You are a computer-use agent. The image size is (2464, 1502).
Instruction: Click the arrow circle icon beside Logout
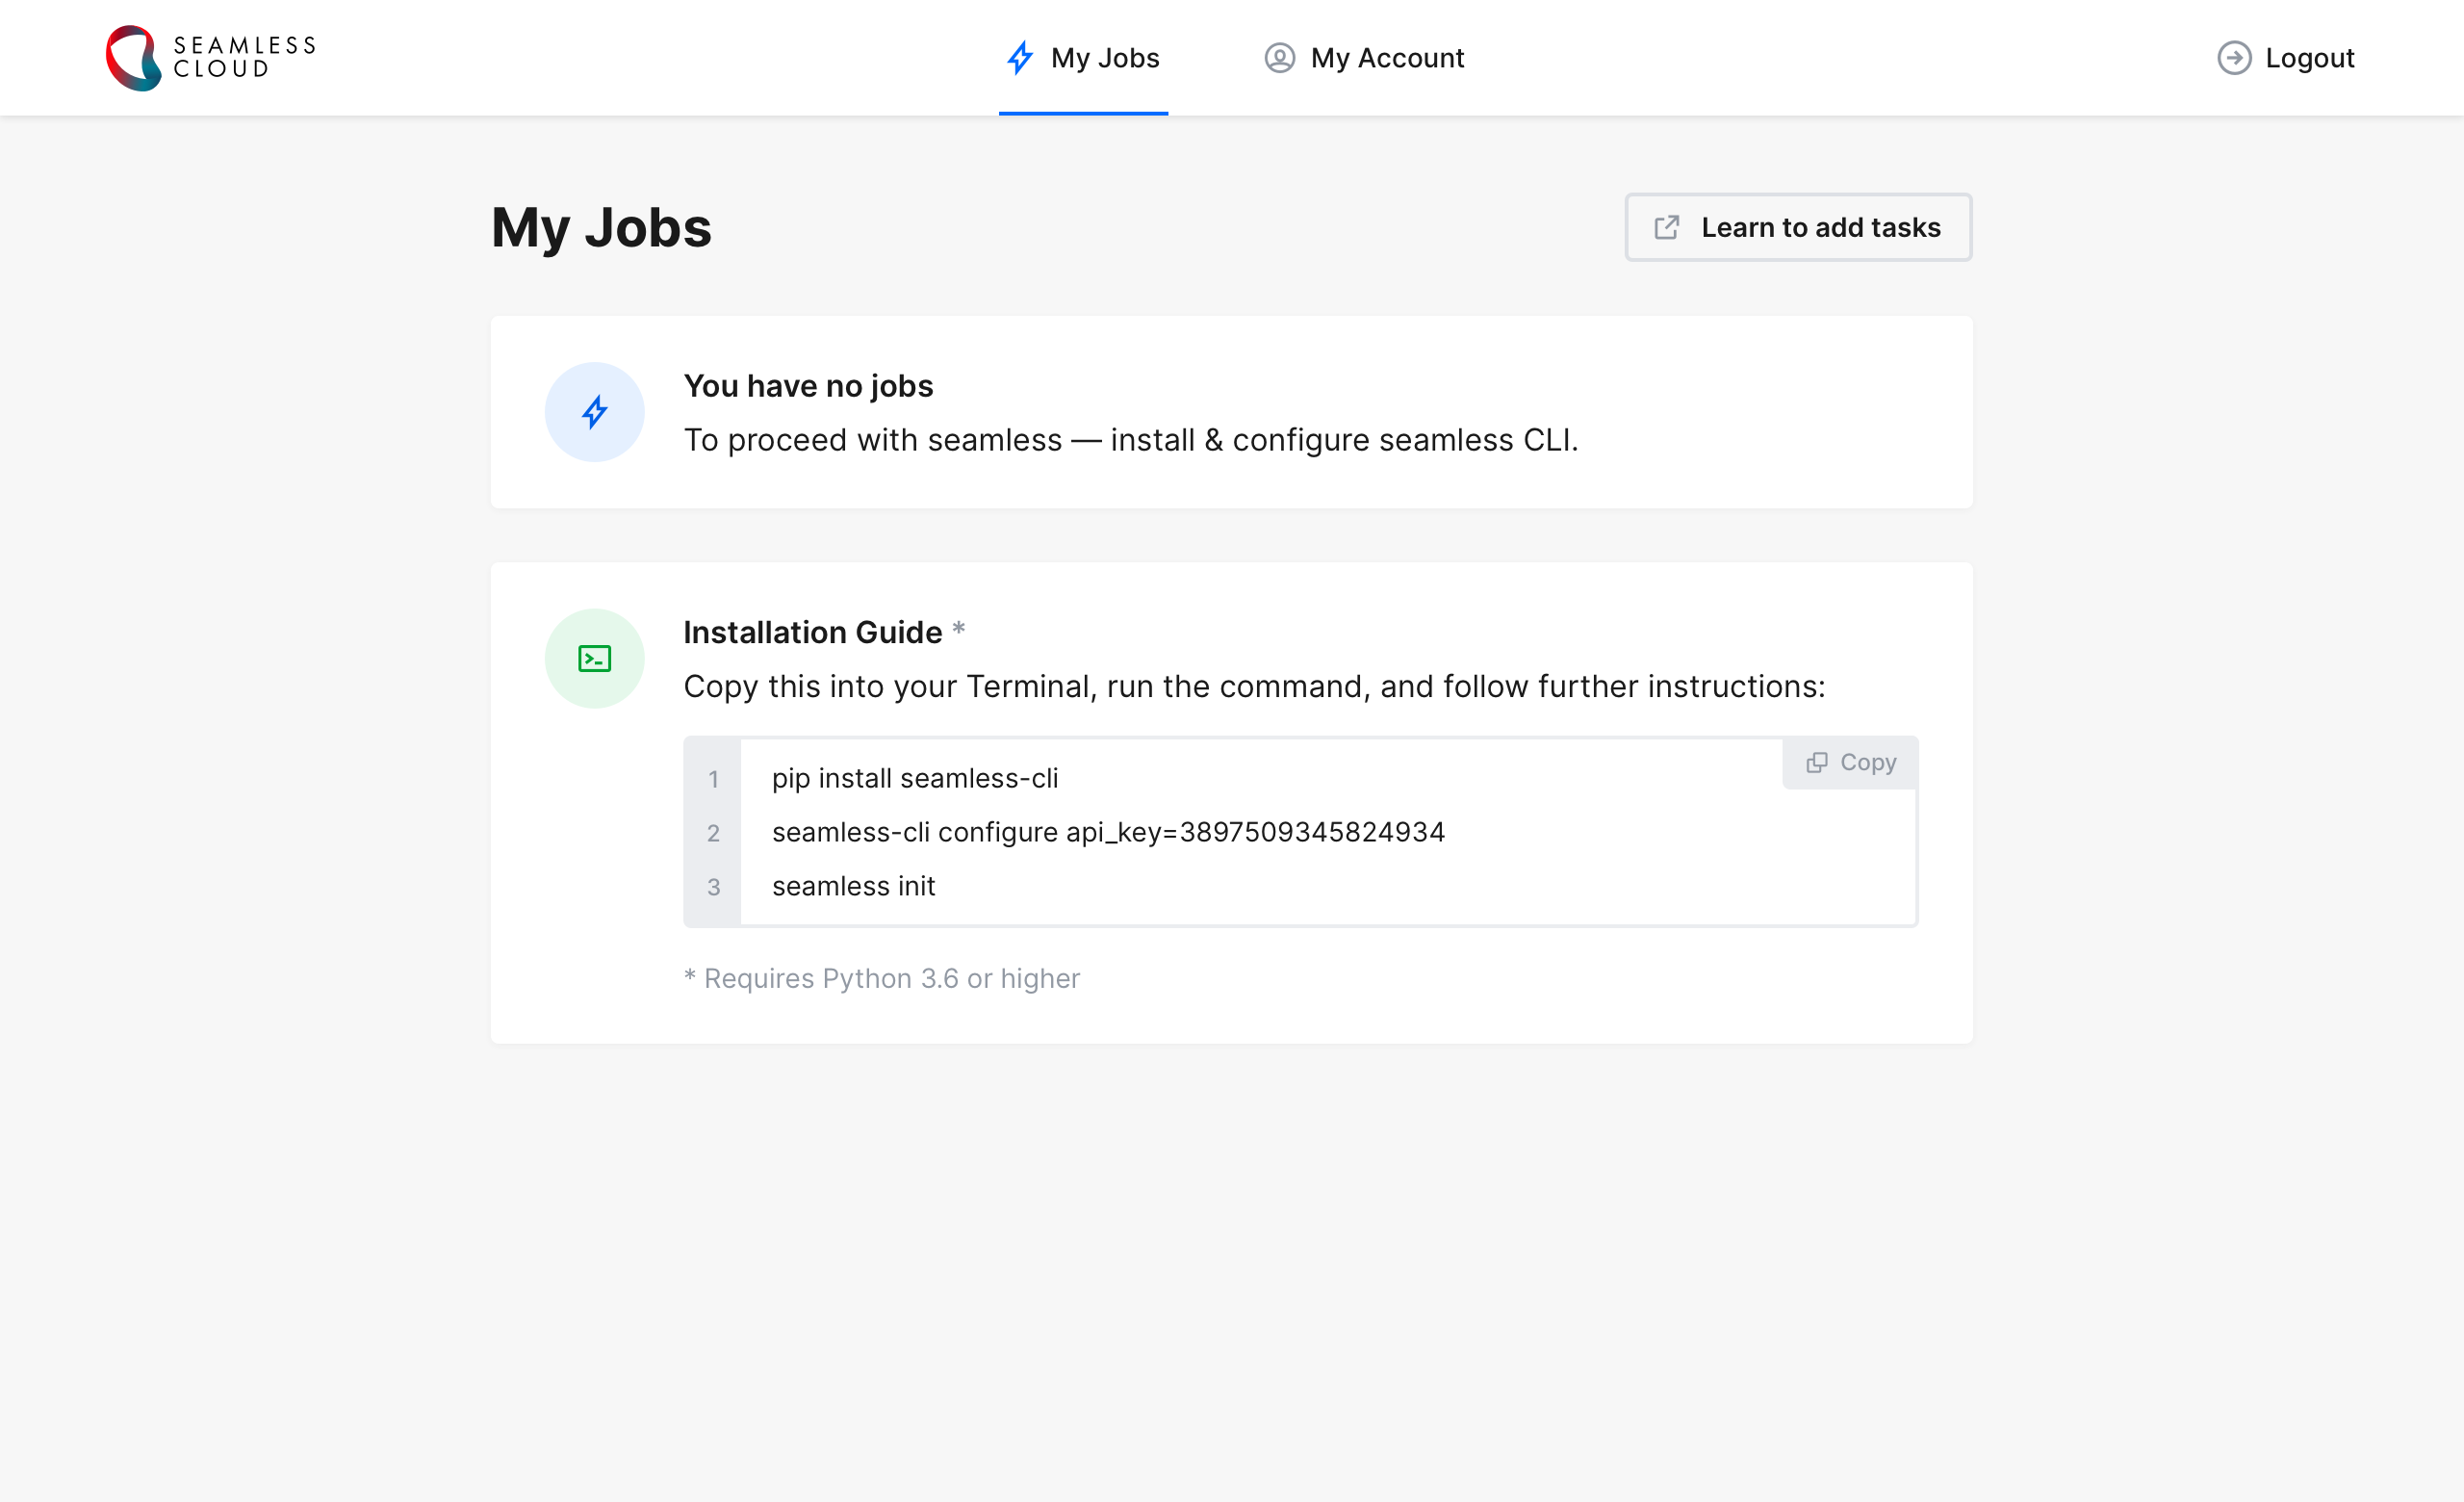point(2234,58)
